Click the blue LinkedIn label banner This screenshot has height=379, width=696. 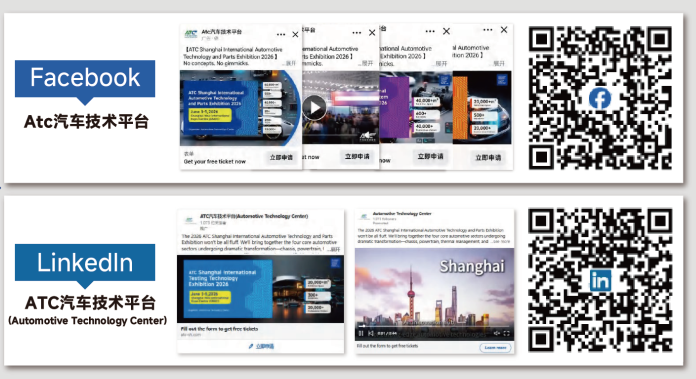pos(85,262)
